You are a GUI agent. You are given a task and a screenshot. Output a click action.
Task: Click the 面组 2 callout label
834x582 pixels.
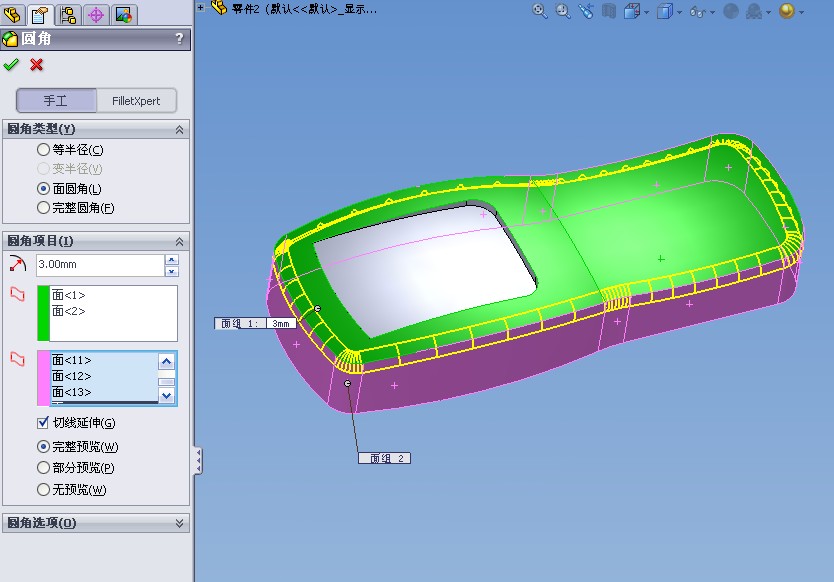click(x=385, y=458)
